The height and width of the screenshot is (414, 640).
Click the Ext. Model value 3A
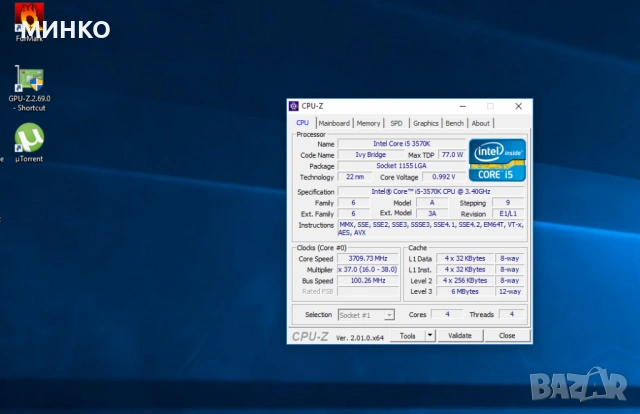(432, 214)
